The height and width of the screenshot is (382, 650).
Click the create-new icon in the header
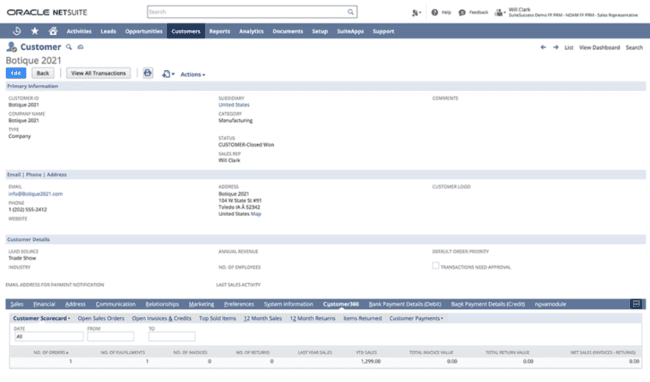tap(416, 13)
